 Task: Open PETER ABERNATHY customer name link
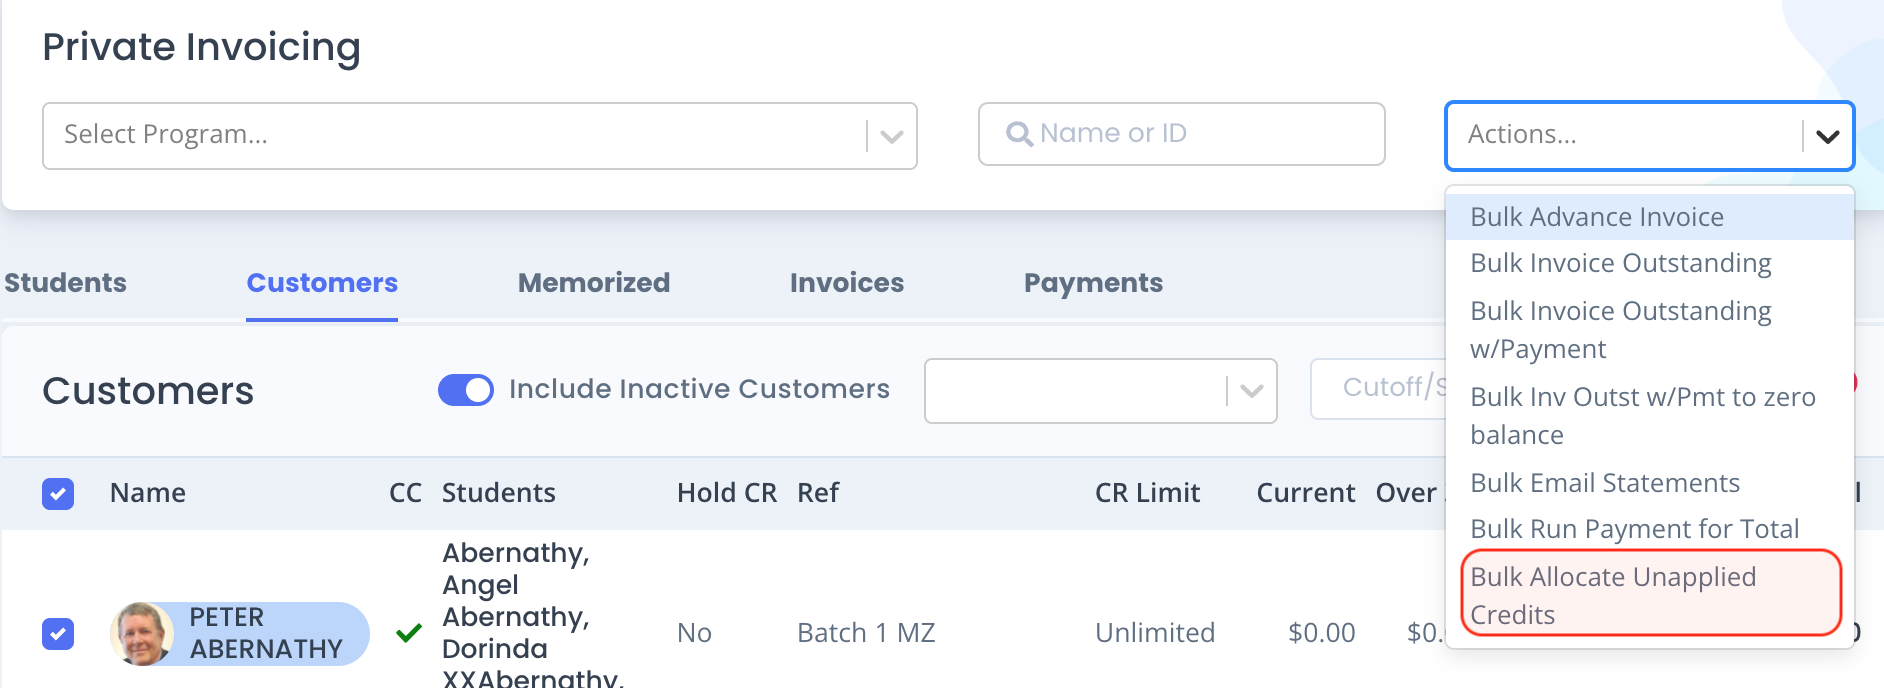(x=266, y=633)
